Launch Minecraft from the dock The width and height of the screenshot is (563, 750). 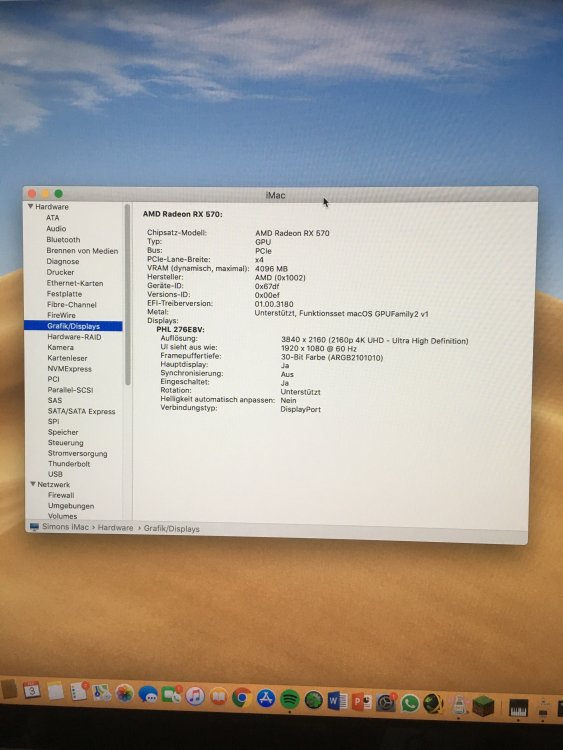[x=483, y=705]
